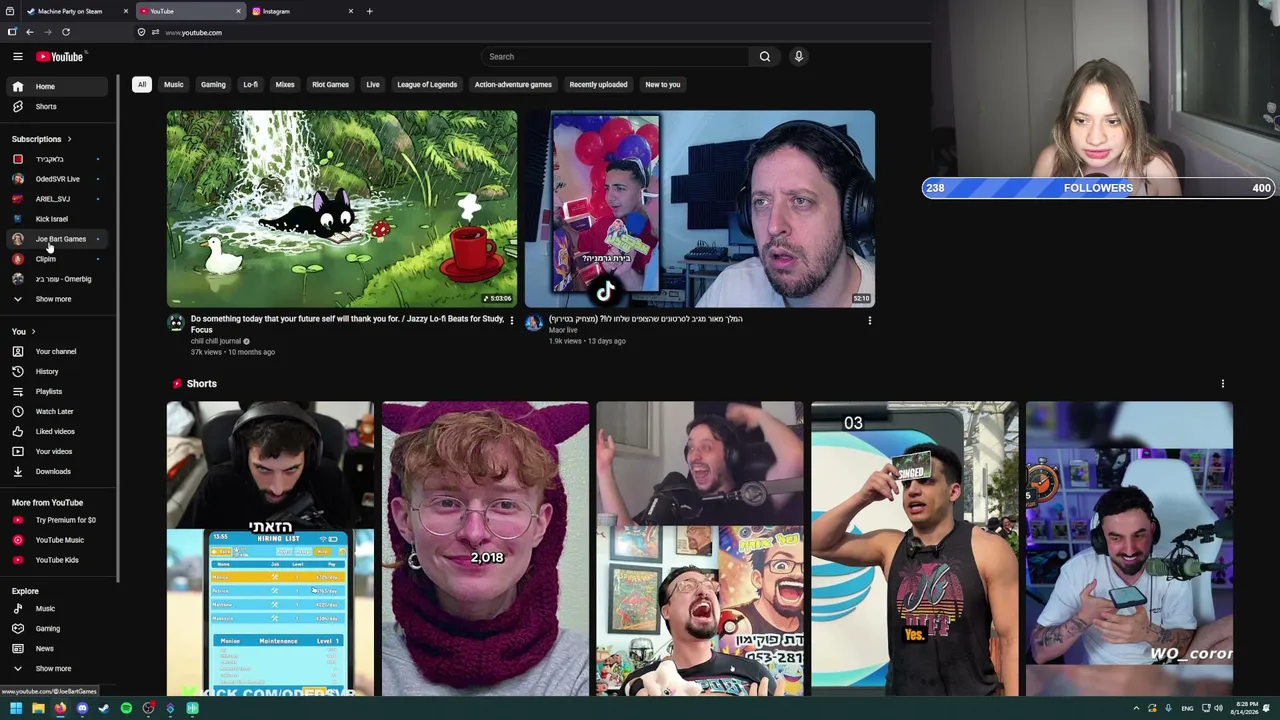1280x720 pixels.
Task: Open the Kick Israel subscription
Action: [x=56, y=219]
